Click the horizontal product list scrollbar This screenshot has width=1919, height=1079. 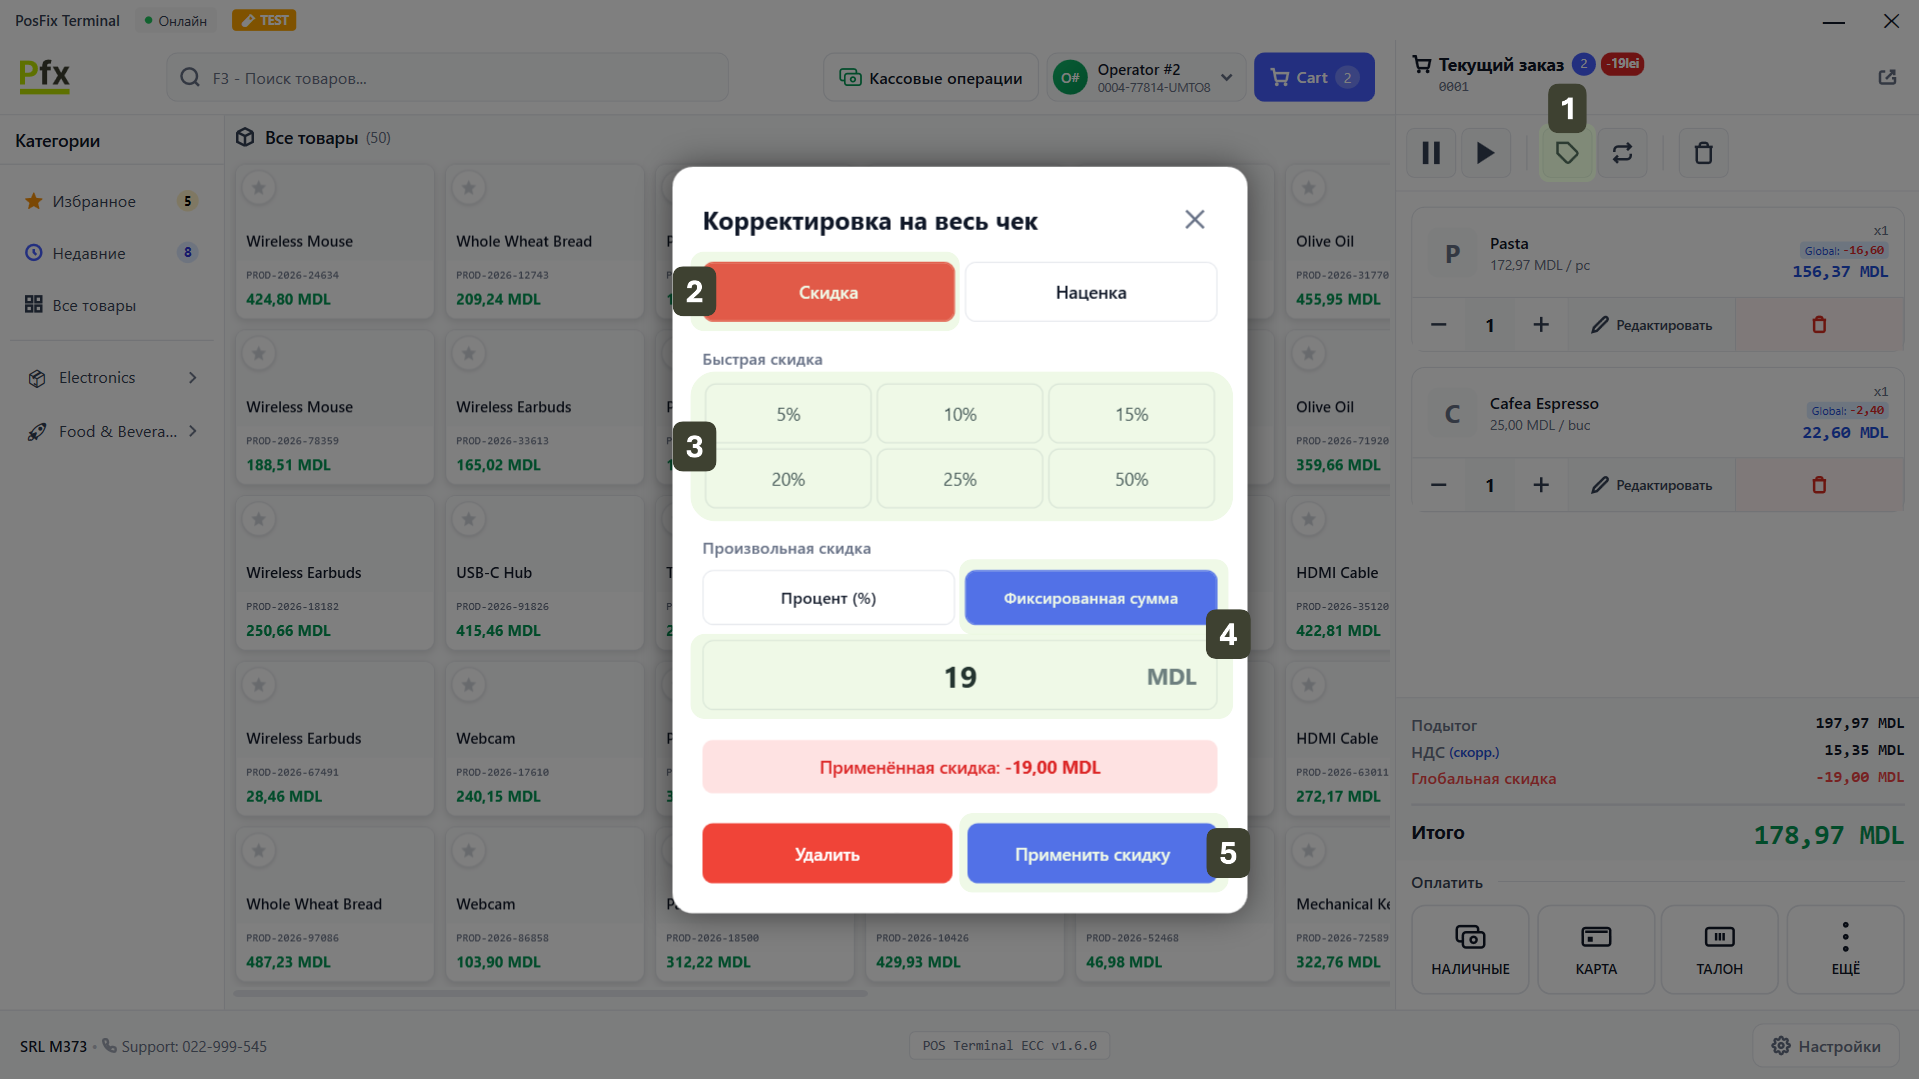coord(550,993)
